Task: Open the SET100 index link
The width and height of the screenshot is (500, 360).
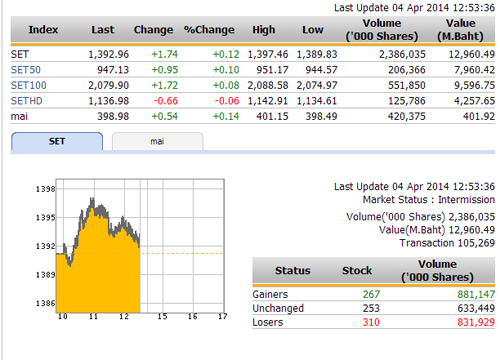Action: [28, 85]
